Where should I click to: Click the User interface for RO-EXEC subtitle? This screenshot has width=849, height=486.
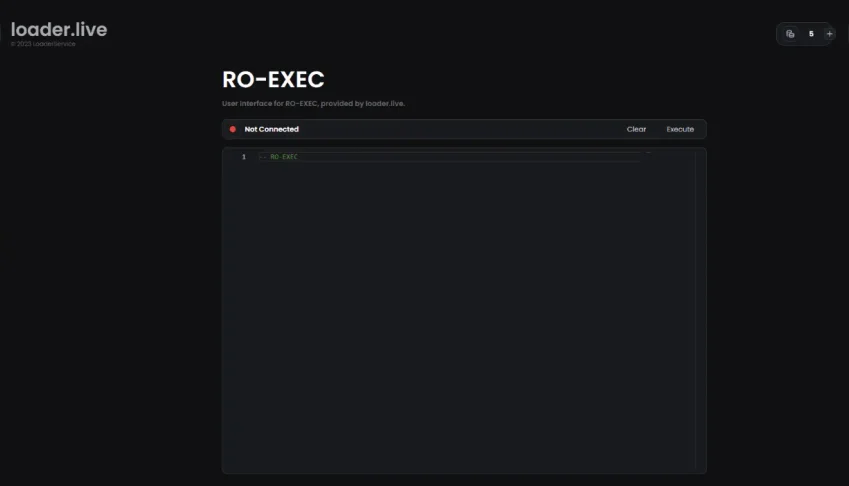(x=314, y=103)
